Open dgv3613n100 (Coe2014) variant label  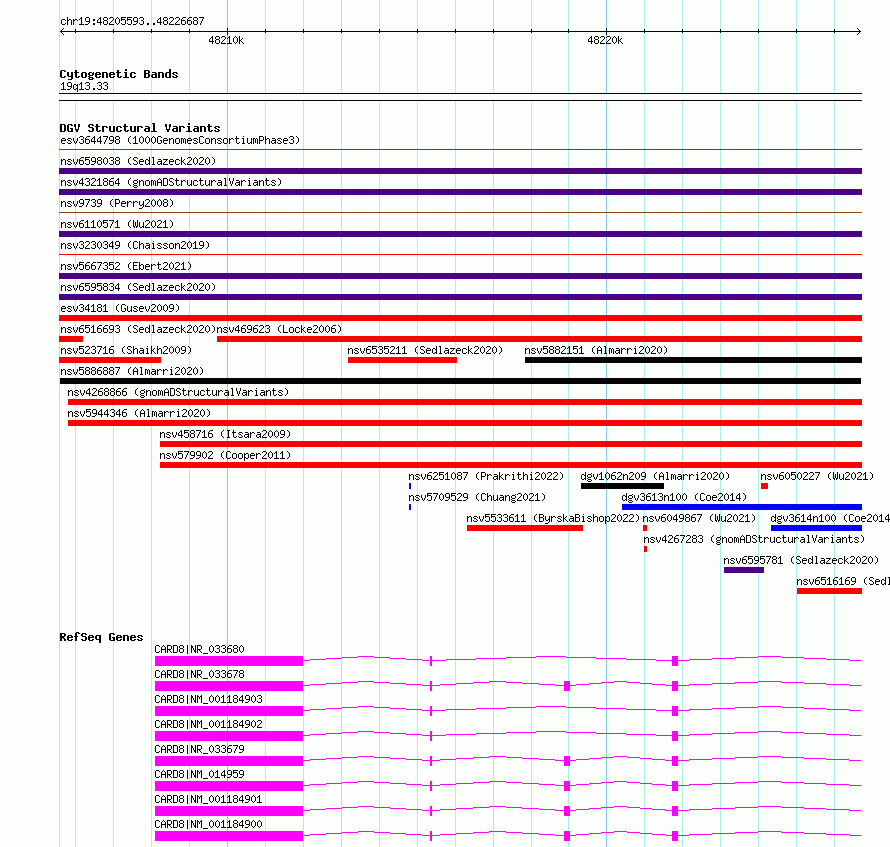tap(684, 497)
